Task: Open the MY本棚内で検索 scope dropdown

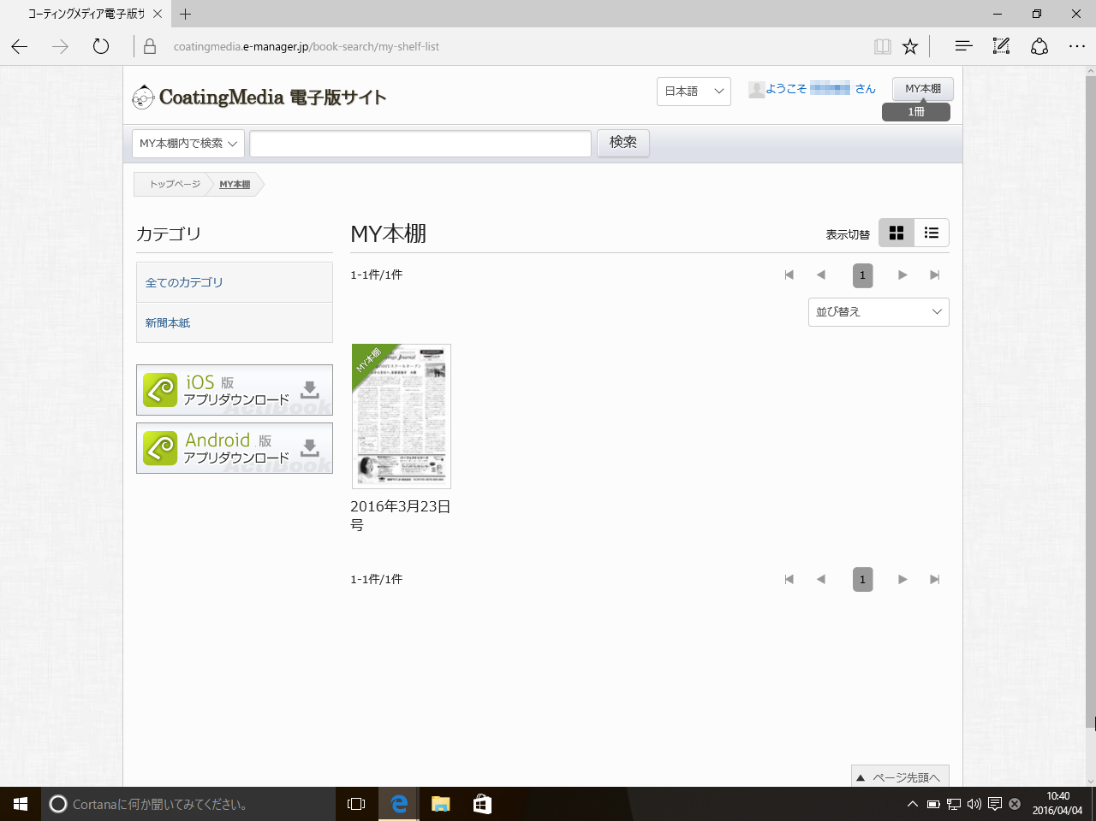Action: [189, 143]
